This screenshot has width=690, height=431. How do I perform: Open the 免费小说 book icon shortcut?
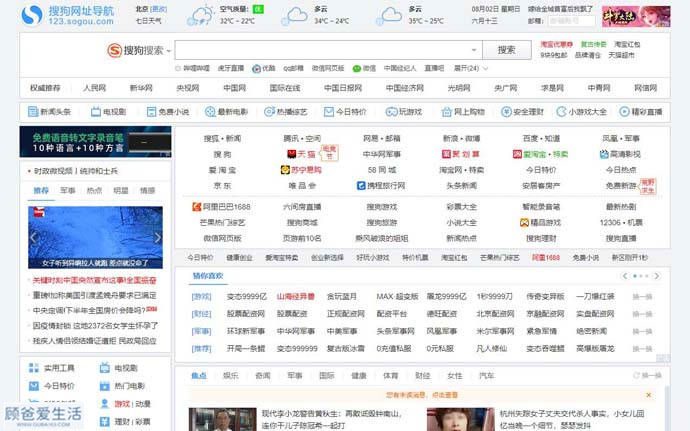[151, 112]
